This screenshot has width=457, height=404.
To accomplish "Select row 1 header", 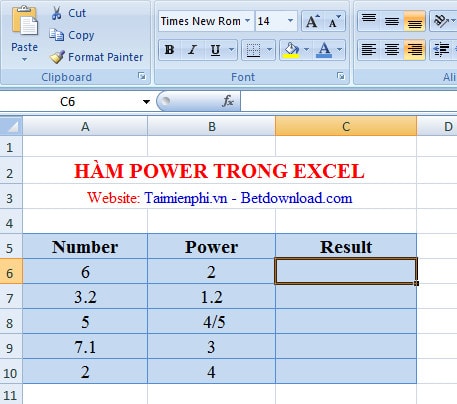I will [11, 147].
